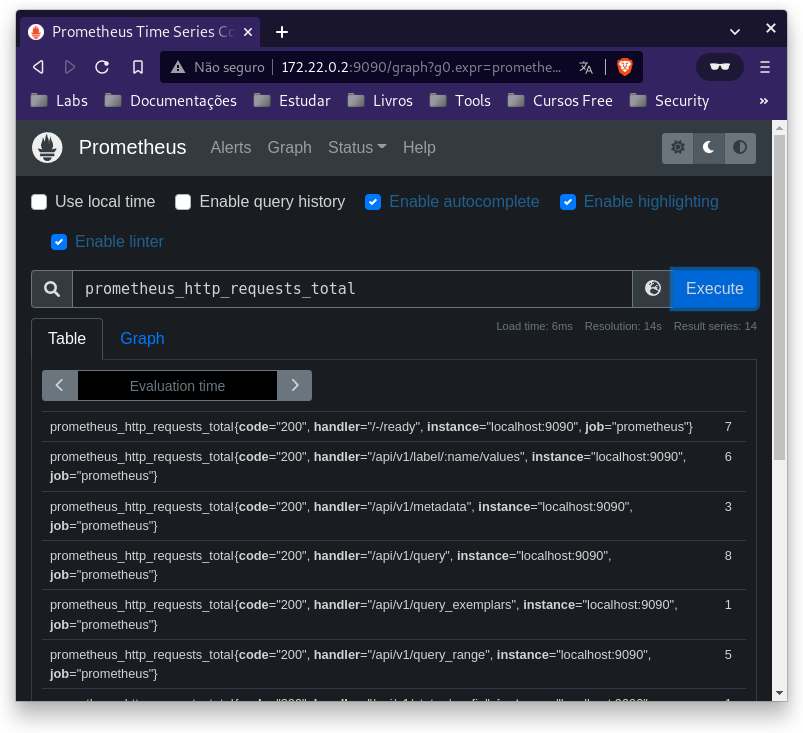The width and height of the screenshot is (803, 733).
Task: Click the browser back arrow
Action: point(38,67)
